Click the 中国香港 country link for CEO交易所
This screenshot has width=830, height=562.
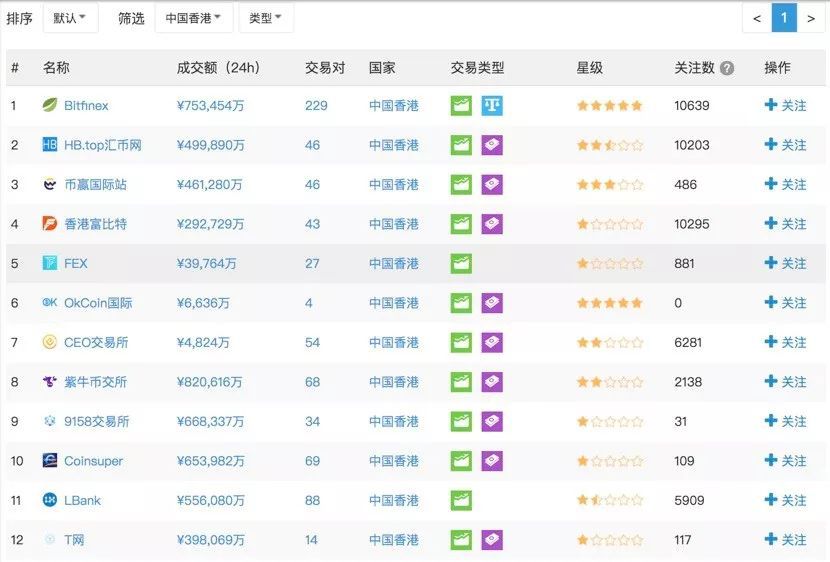394,343
